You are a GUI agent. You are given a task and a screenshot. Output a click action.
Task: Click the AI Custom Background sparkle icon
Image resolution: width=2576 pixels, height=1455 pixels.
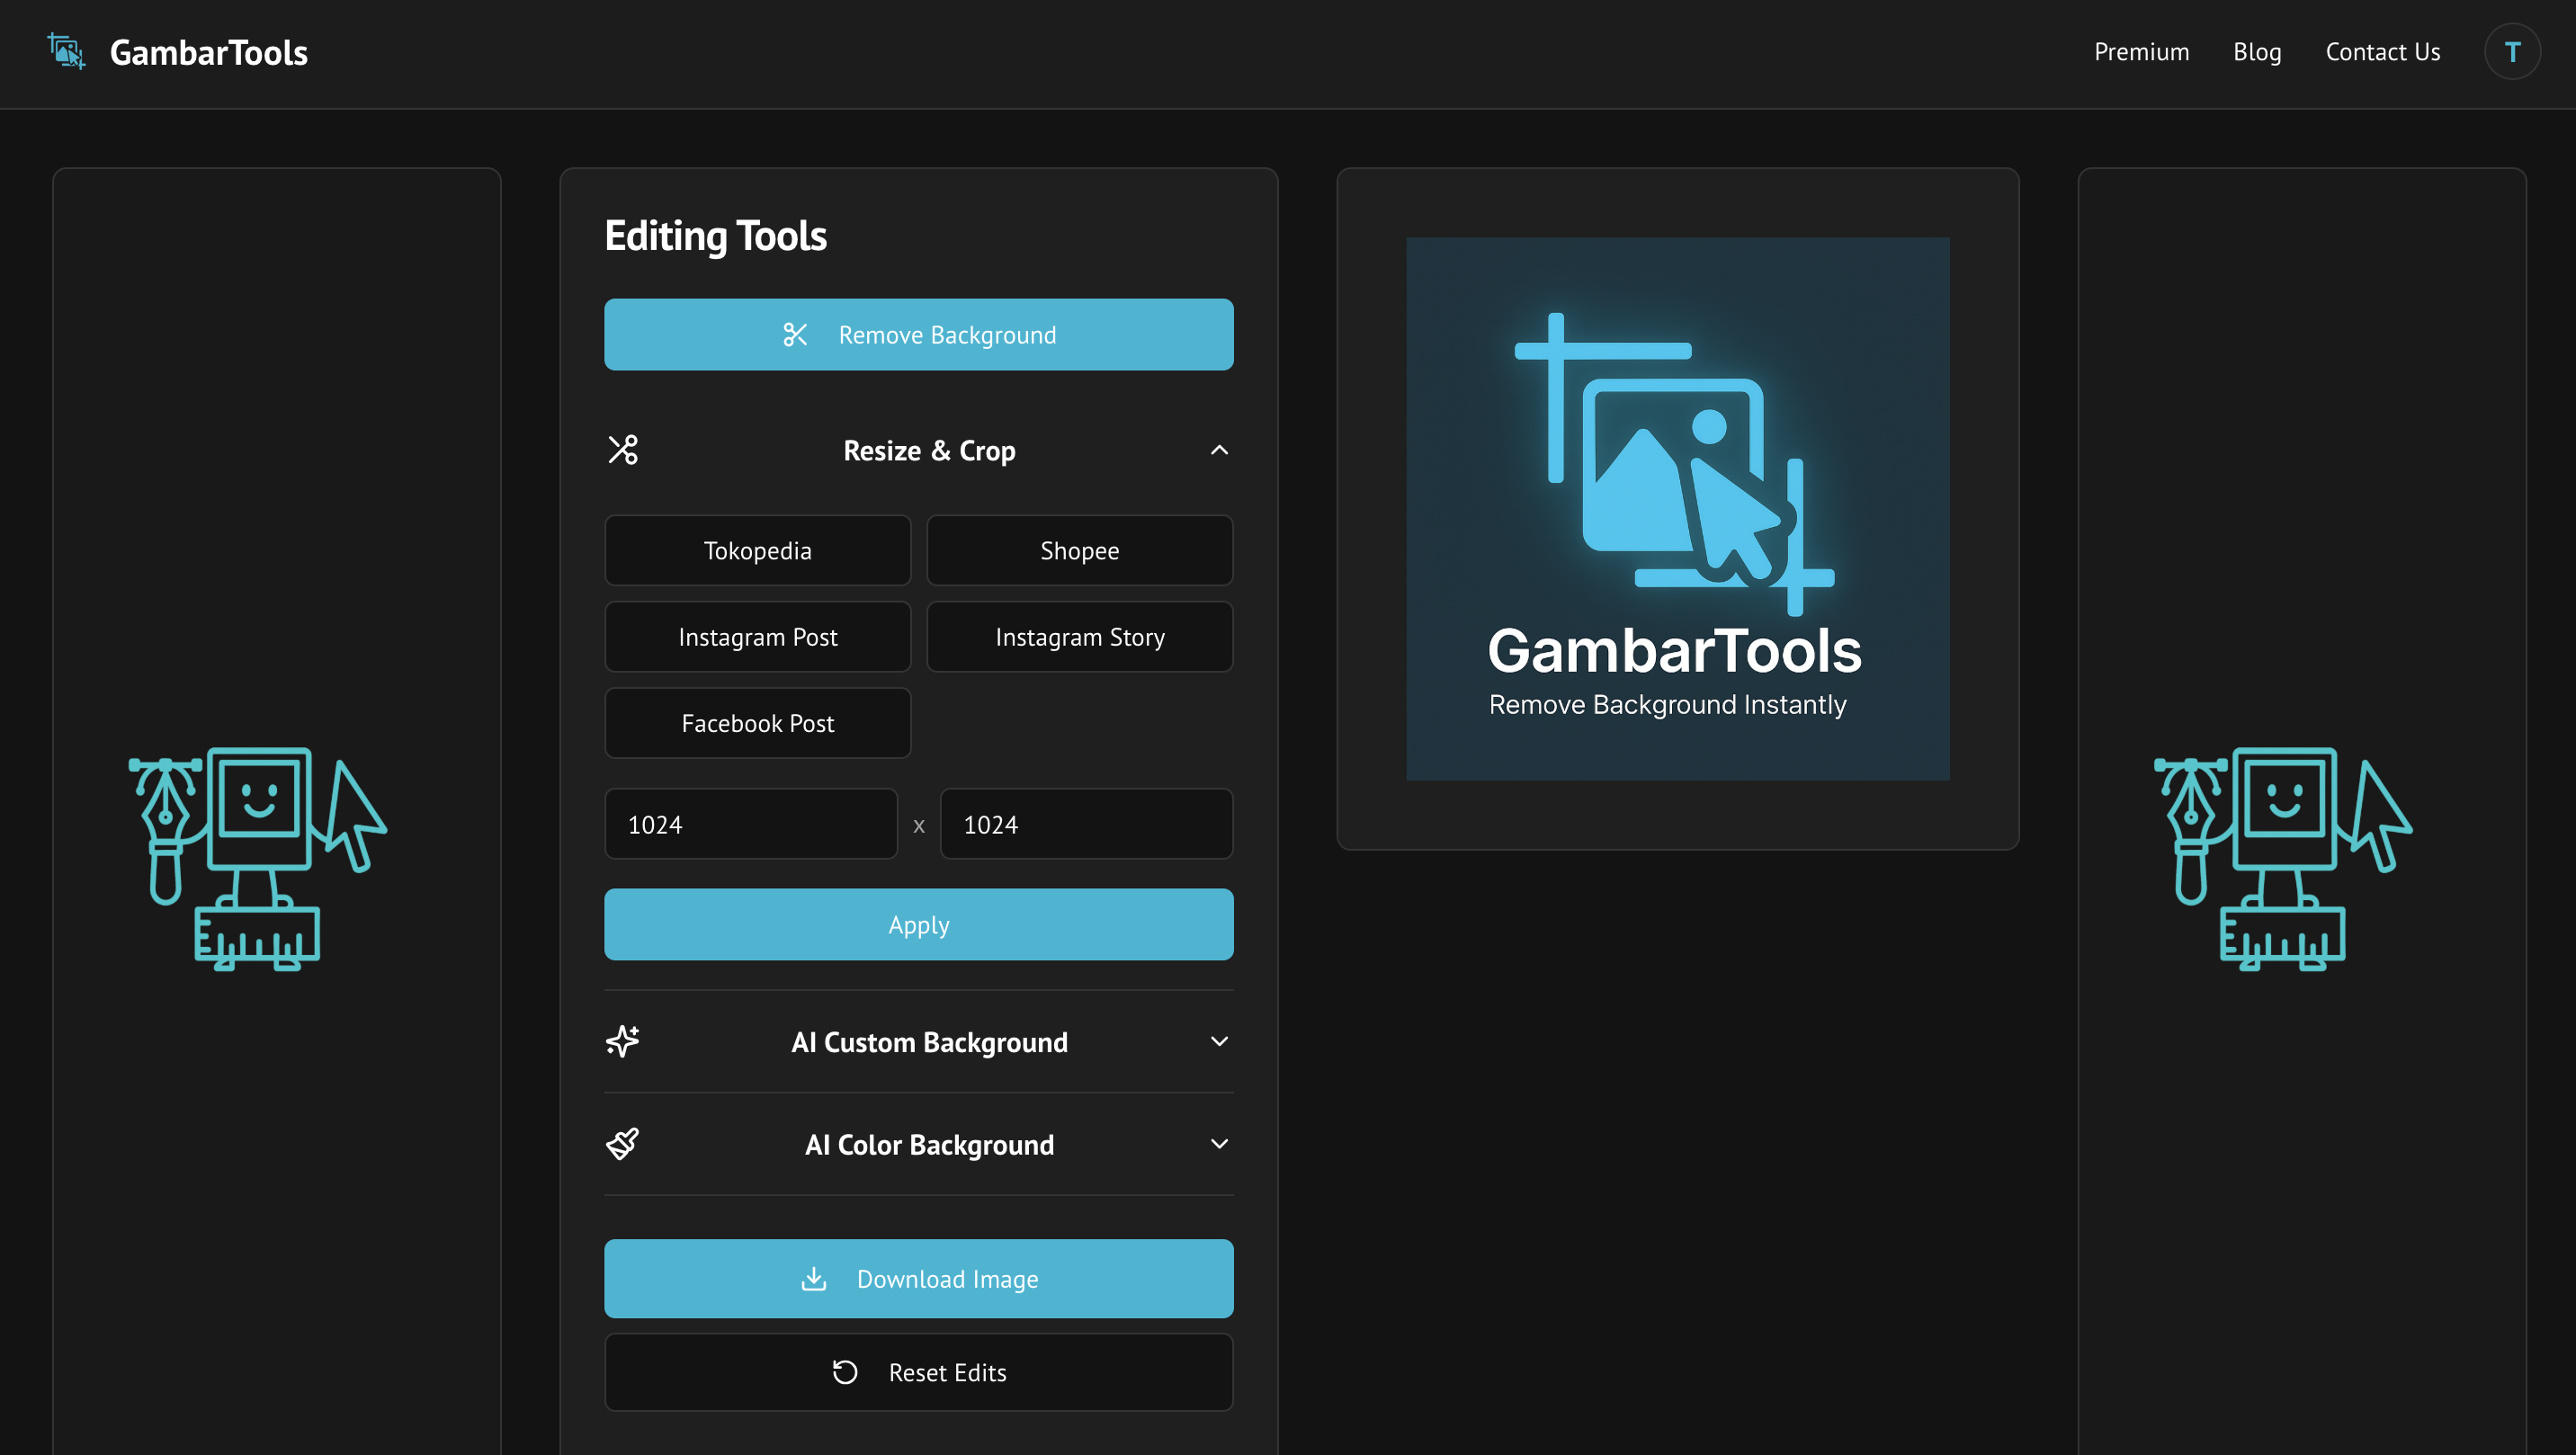pyautogui.click(x=622, y=1042)
